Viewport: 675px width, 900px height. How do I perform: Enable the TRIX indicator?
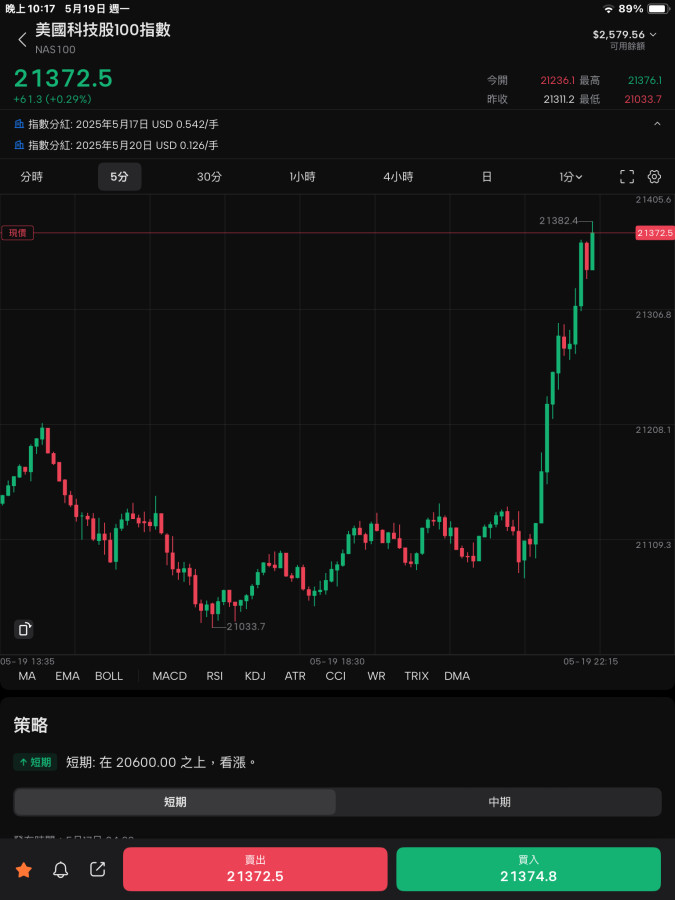416,676
